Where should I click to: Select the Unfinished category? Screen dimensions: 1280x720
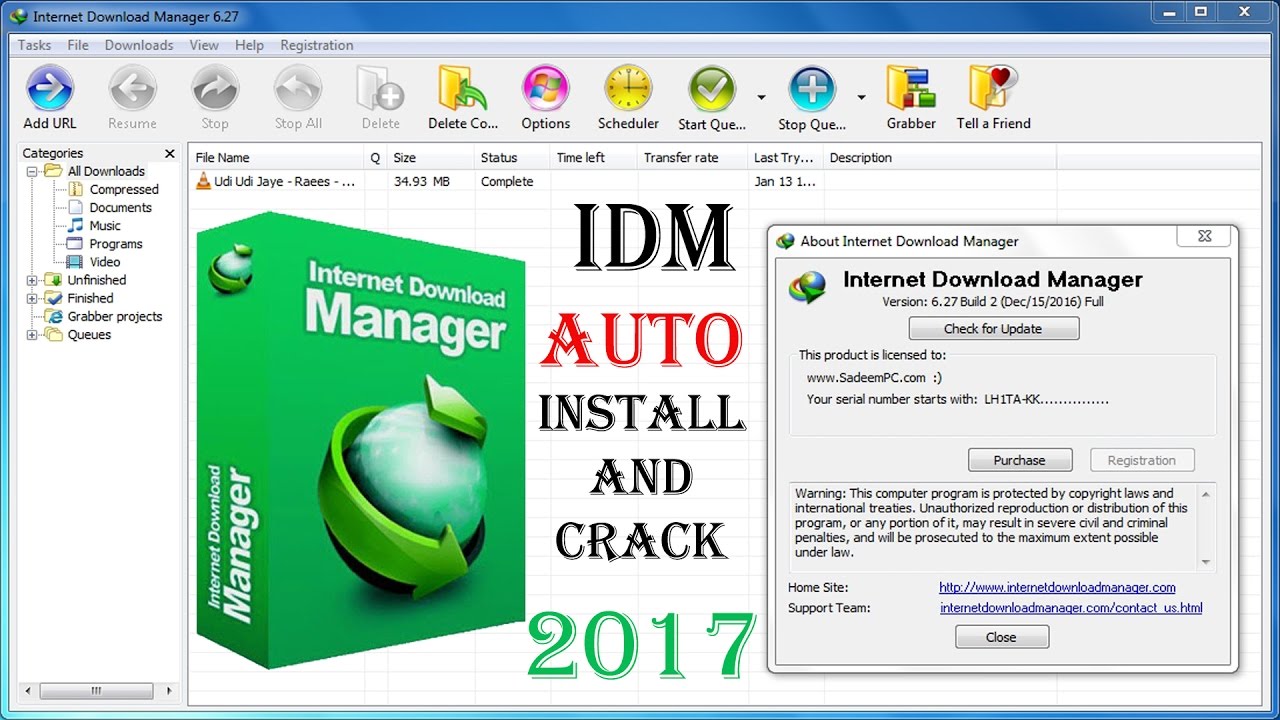(x=97, y=280)
